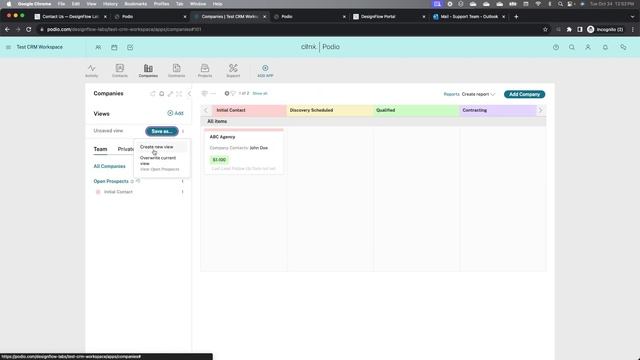Select the Contracting column header
Viewport: 640px width, 360px height.
click(x=498, y=110)
